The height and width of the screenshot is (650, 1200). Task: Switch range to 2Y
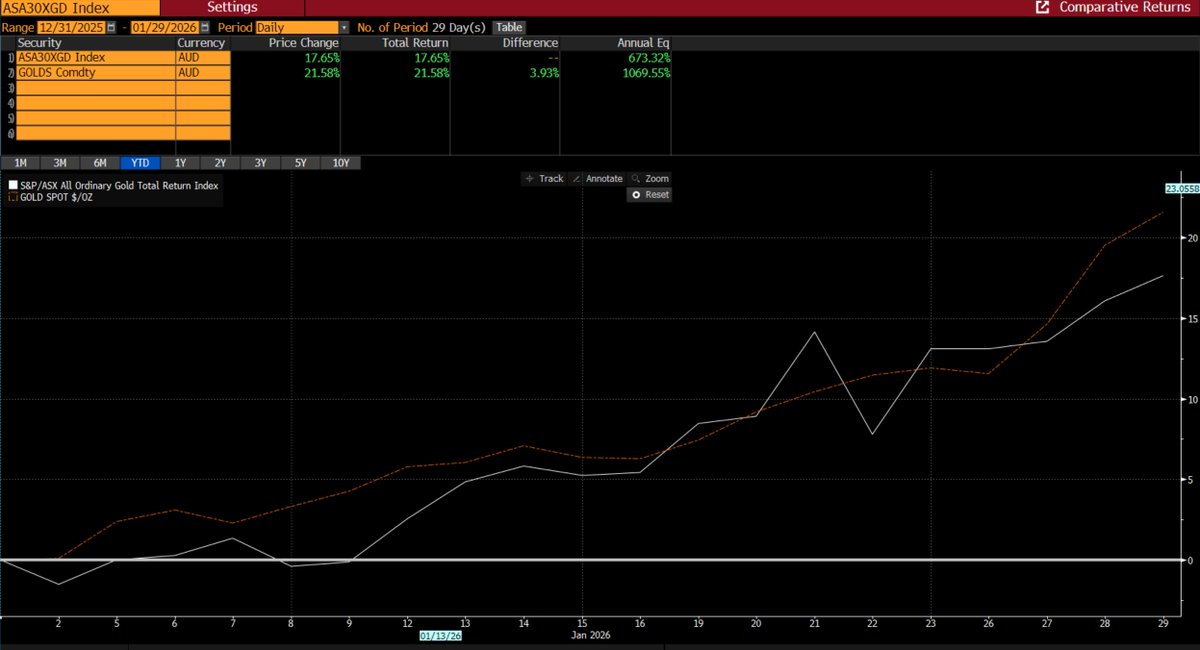pos(219,162)
